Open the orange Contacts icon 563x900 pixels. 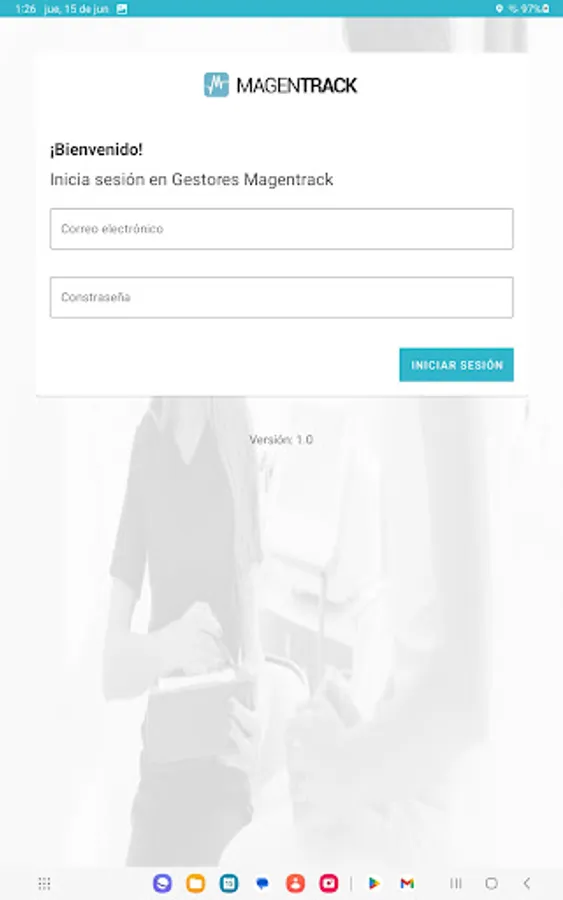296,883
